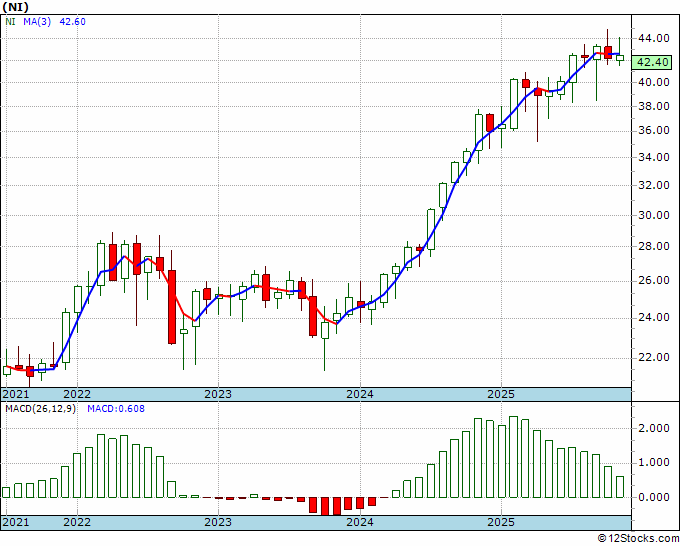Click the 28.00 price axis label
Screen dimensions: 680x546
pos(653,246)
